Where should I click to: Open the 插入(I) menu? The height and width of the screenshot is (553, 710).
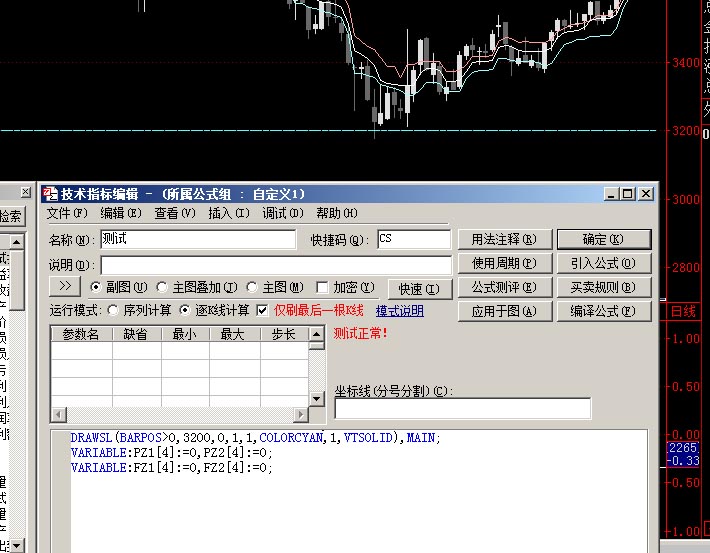point(229,213)
